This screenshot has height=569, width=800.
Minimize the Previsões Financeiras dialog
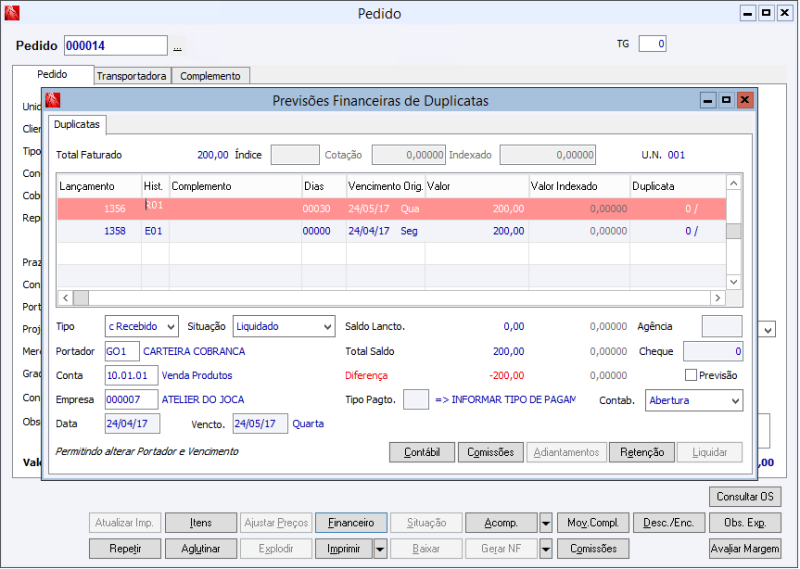708,100
